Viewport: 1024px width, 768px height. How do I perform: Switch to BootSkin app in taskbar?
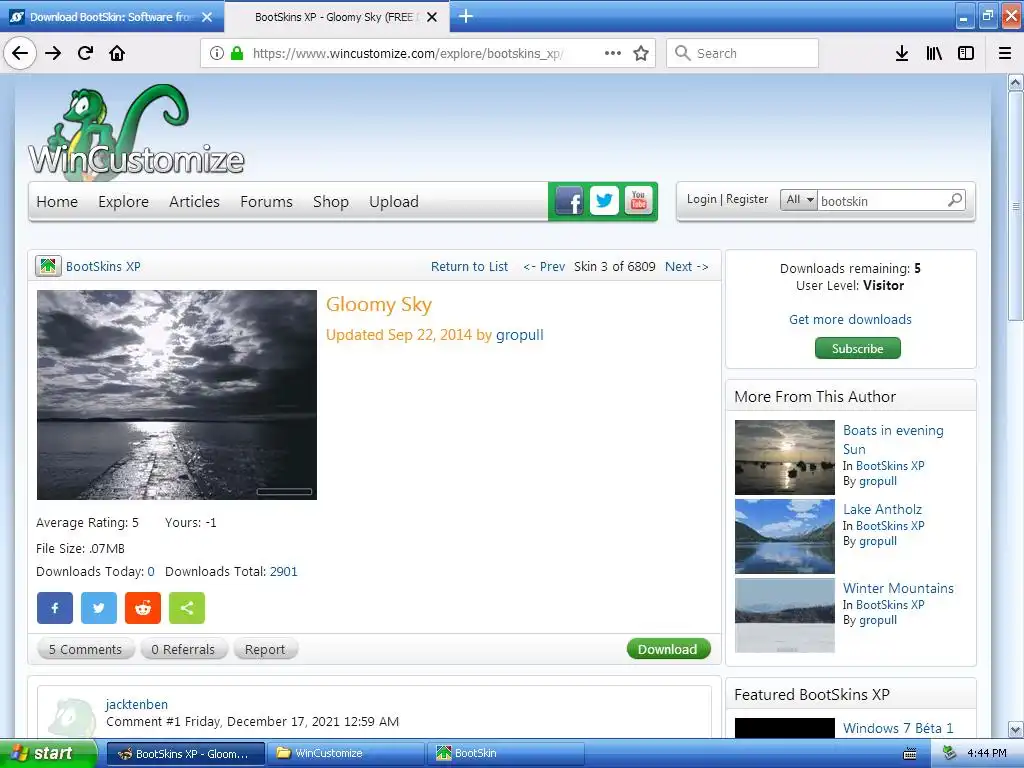[505, 753]
